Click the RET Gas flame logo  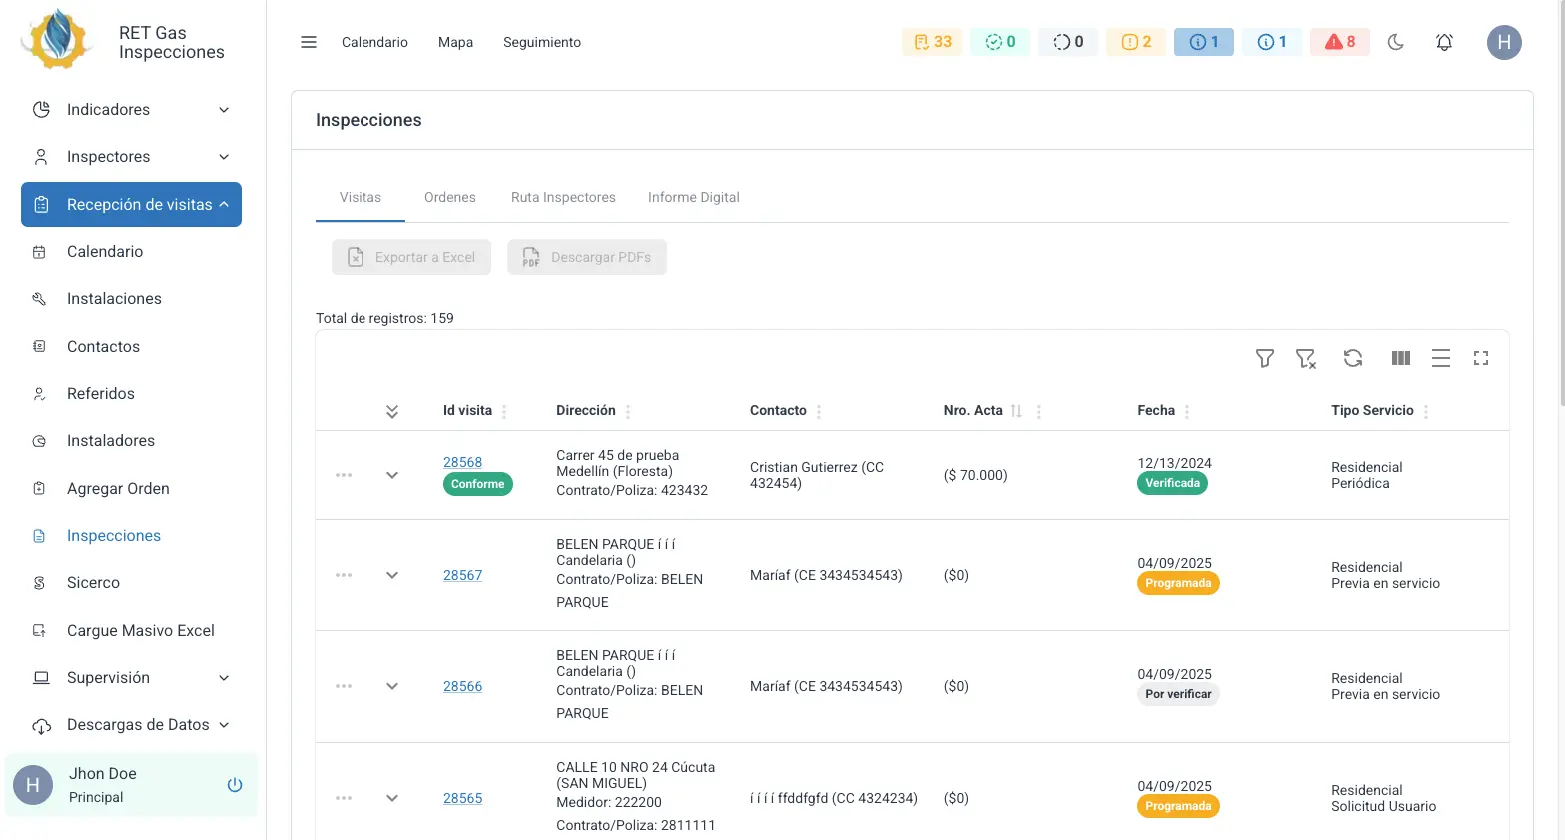pyautogui.click(x=57, y=40)
